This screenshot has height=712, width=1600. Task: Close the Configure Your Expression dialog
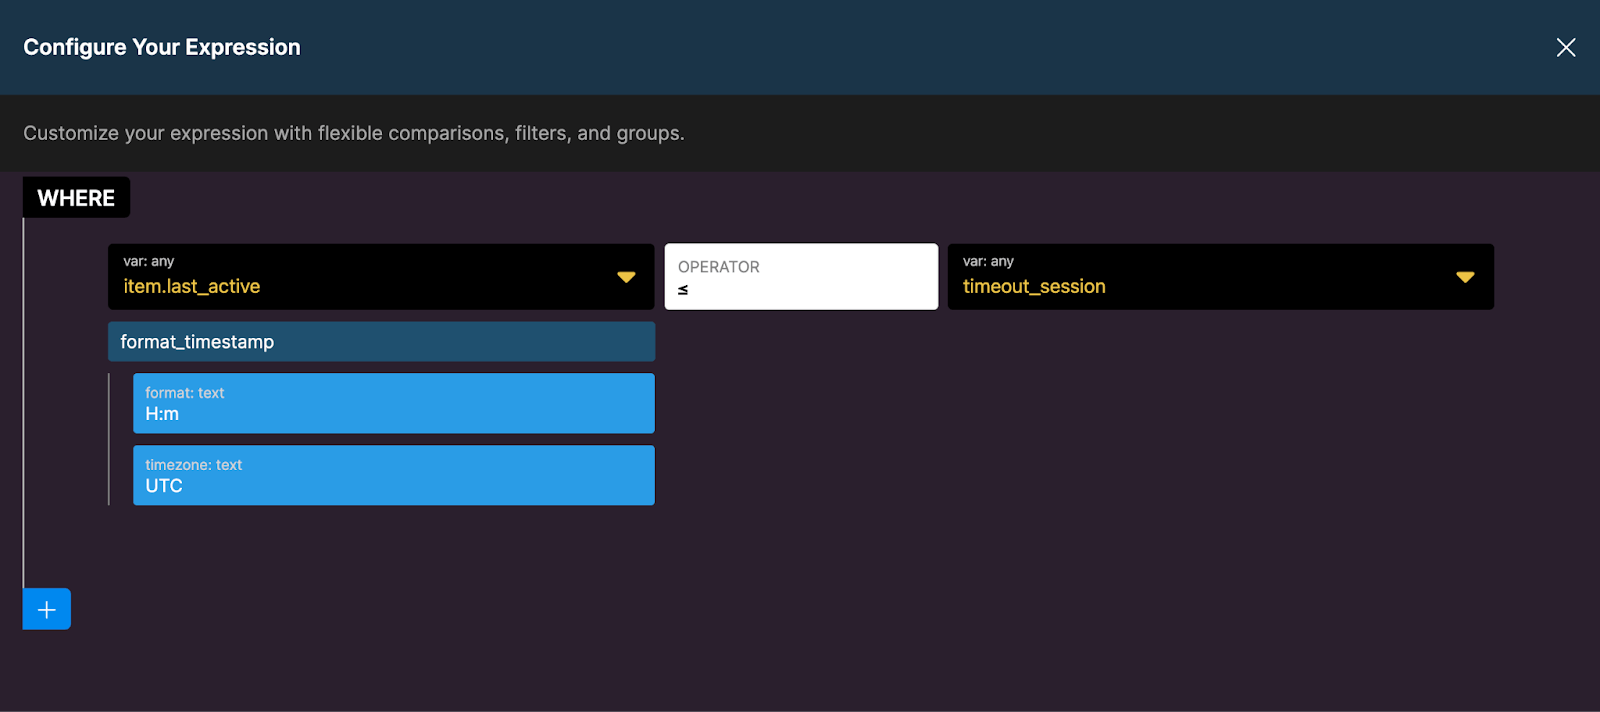[1566, 47]
